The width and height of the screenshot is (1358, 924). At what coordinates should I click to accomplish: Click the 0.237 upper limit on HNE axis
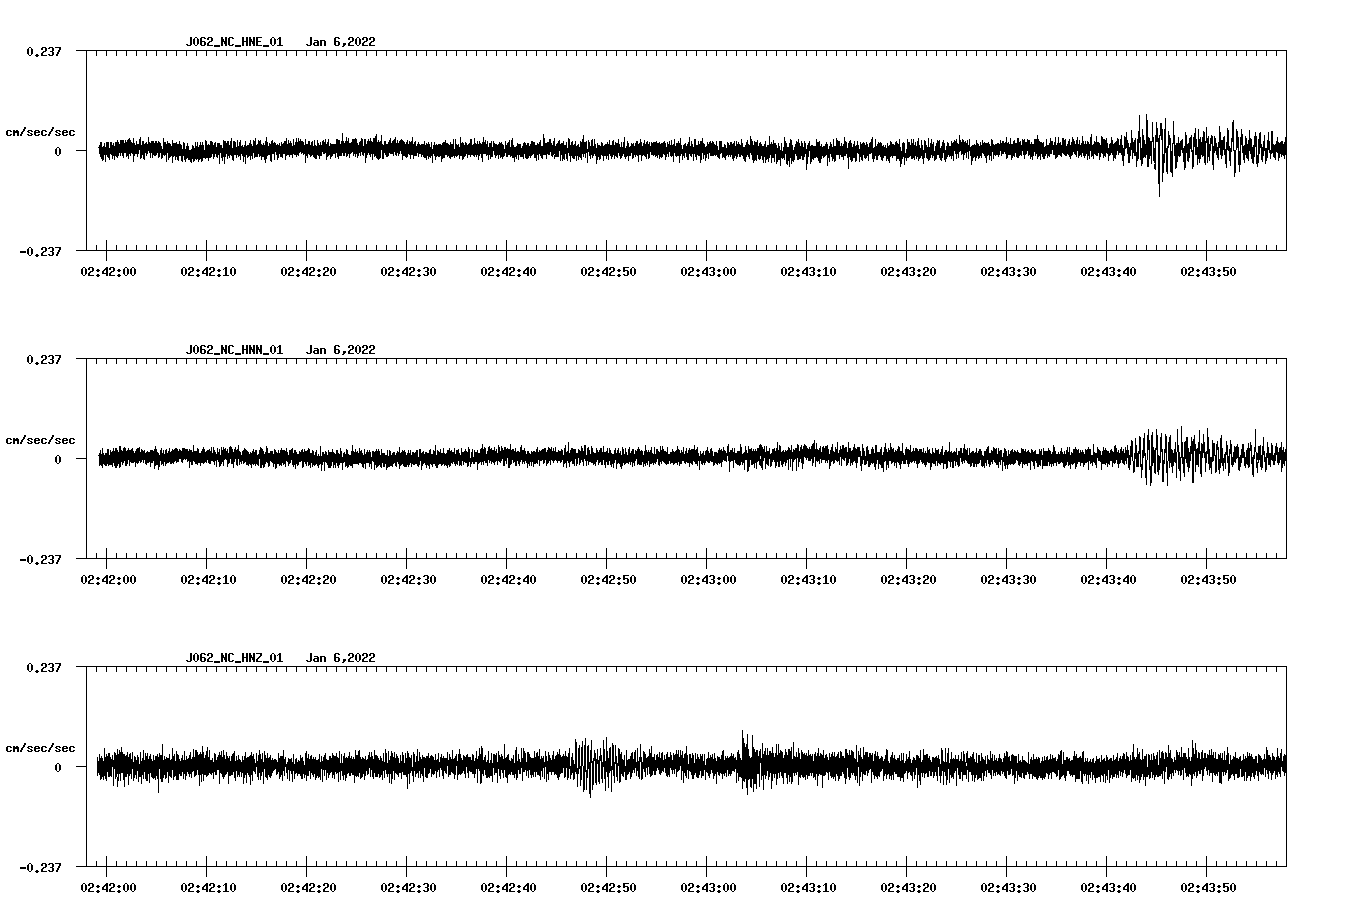pyautogui.click(x=43, y=51)
